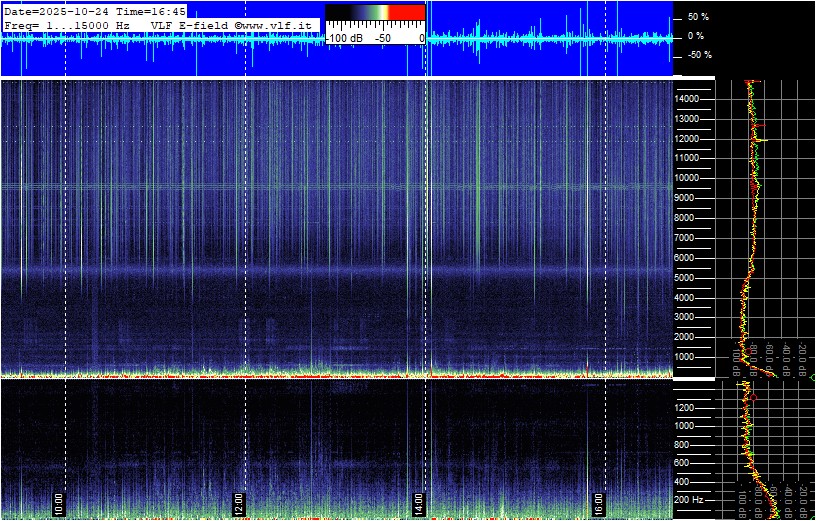816x521 pixels.
Task: Select the -50 mark on color scale
Action: pyautogui.click(x=382, y=38)
